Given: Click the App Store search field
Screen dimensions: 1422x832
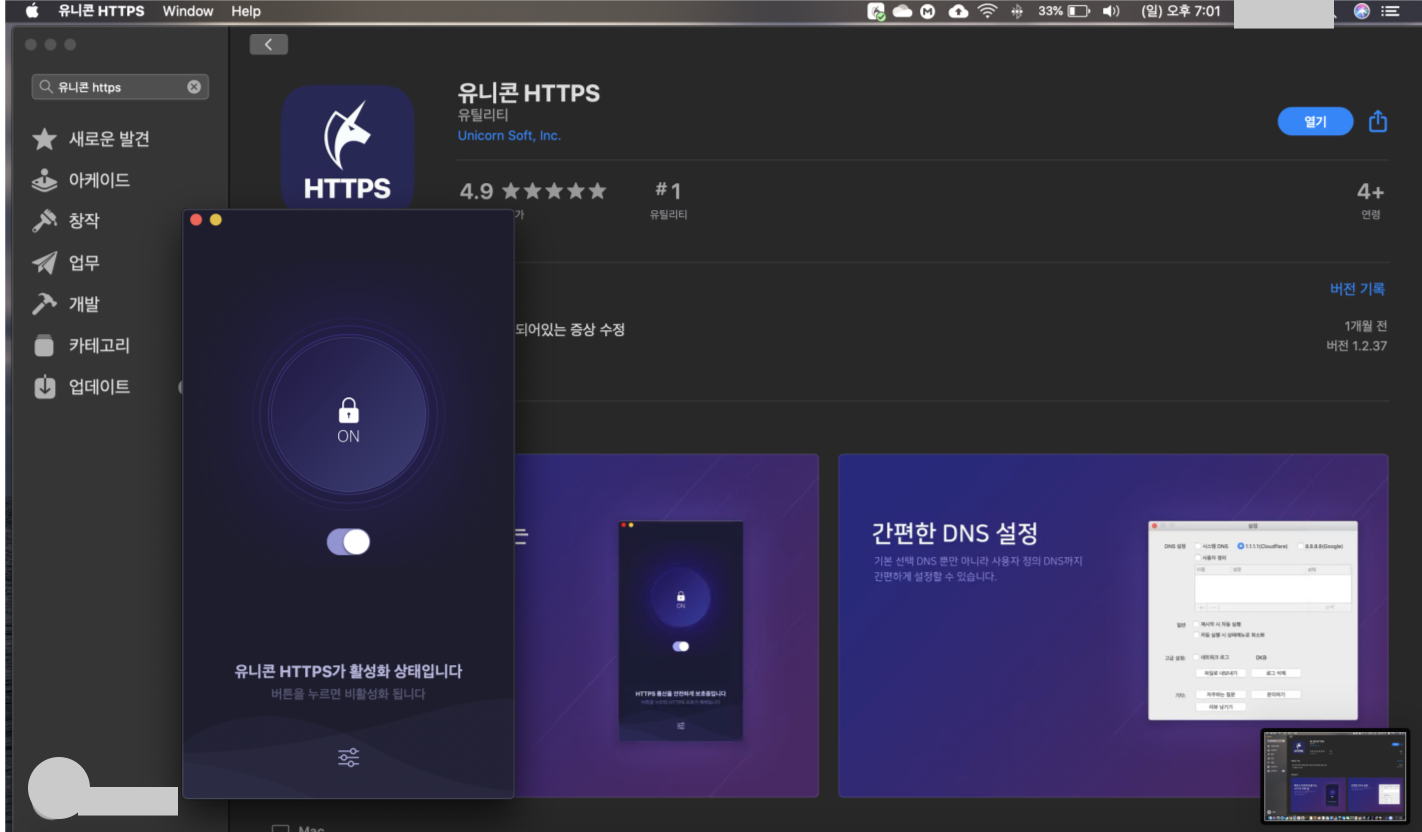Looking at the screenshot, I should [x=120, y=87].
